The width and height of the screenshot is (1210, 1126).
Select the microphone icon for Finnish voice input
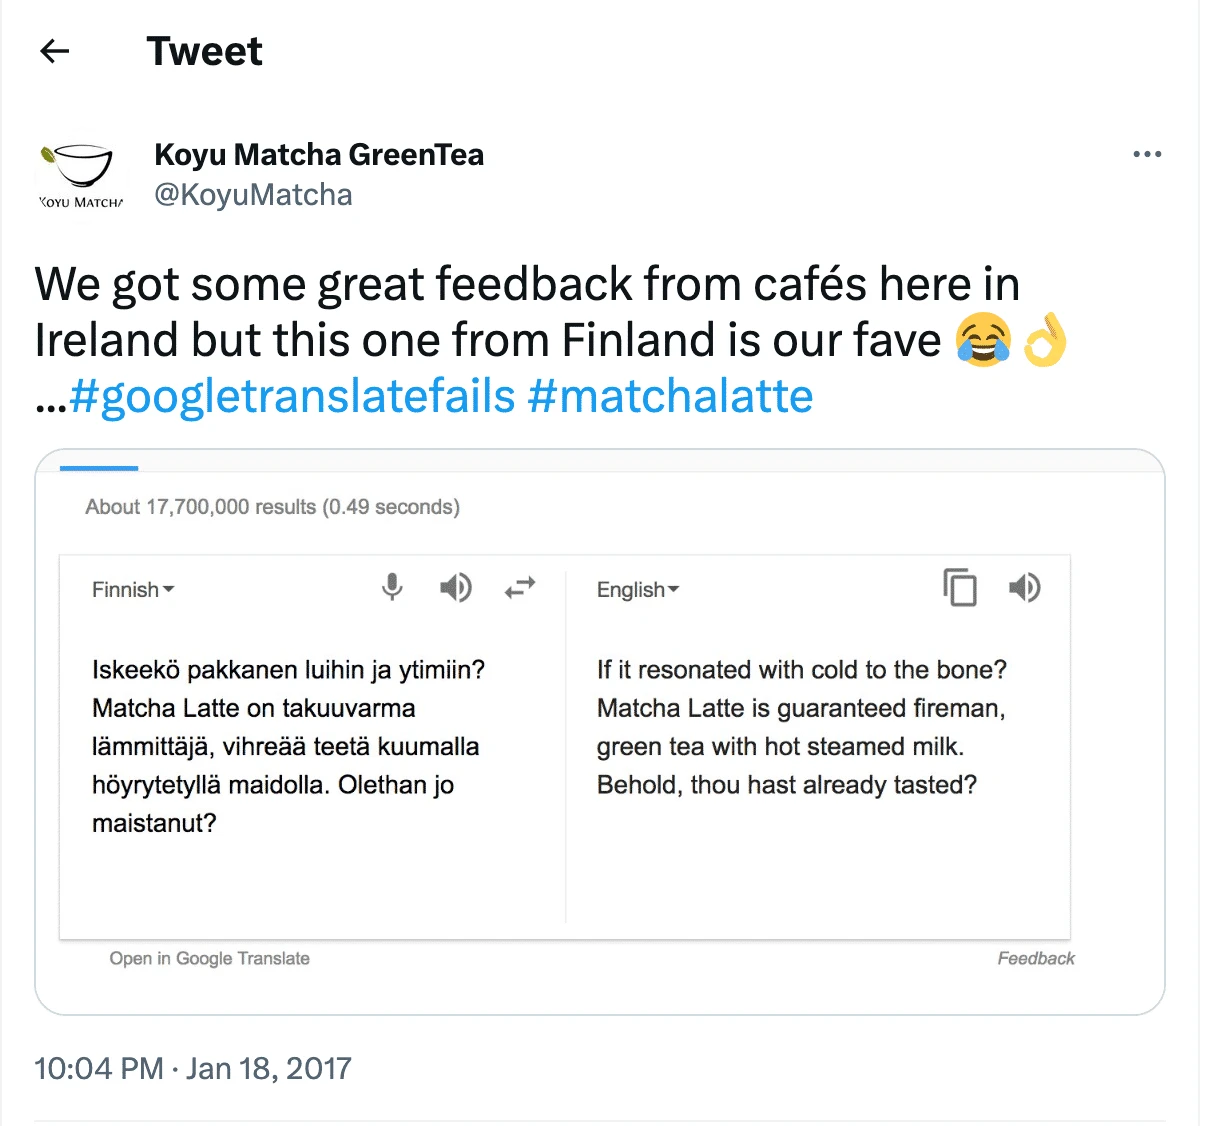point(392,588)
